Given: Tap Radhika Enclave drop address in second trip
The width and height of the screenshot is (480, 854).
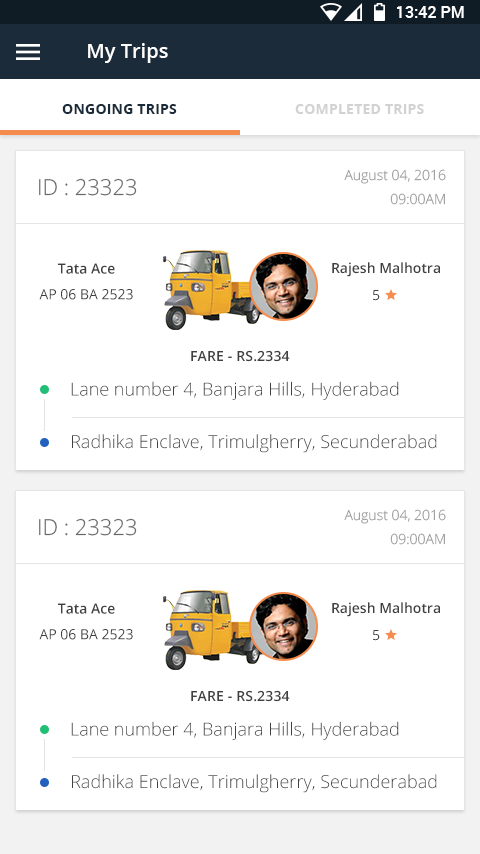Looking at the screenshot, I should tap(254, 782).
